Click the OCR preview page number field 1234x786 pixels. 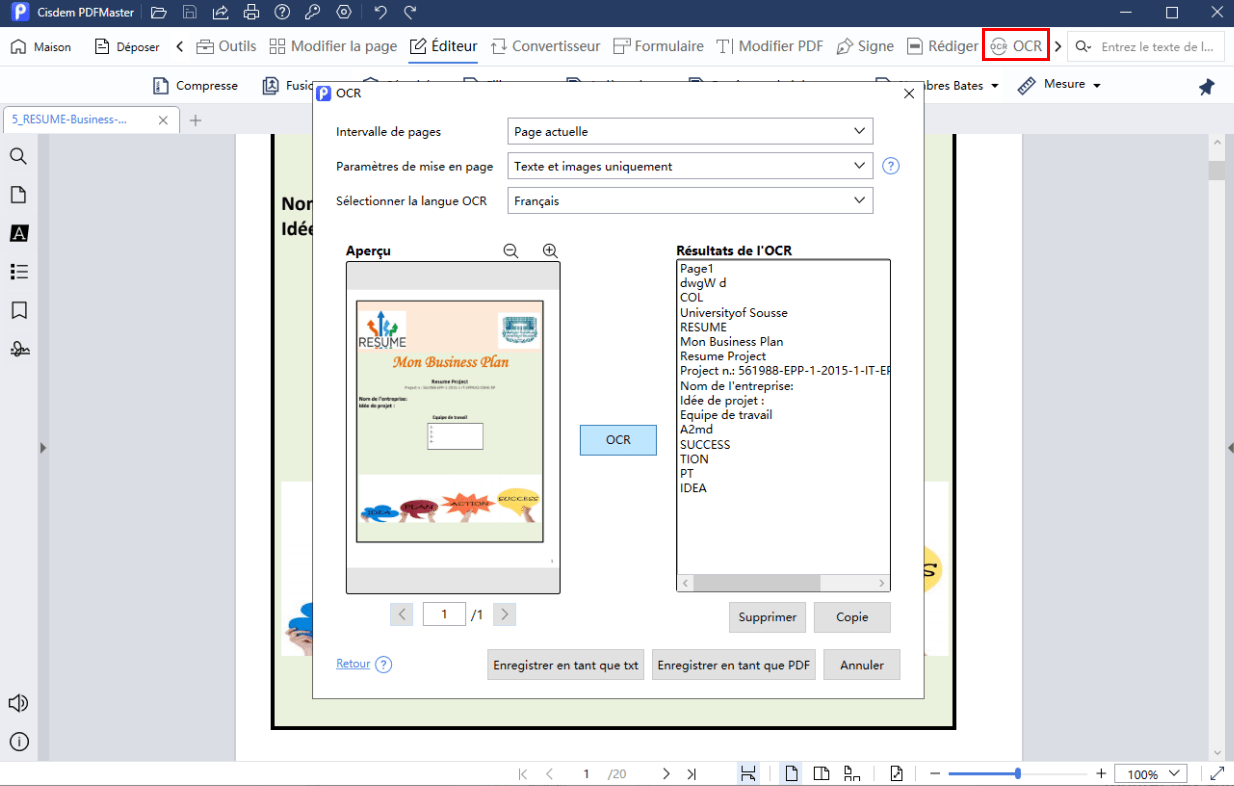(444, 615)
